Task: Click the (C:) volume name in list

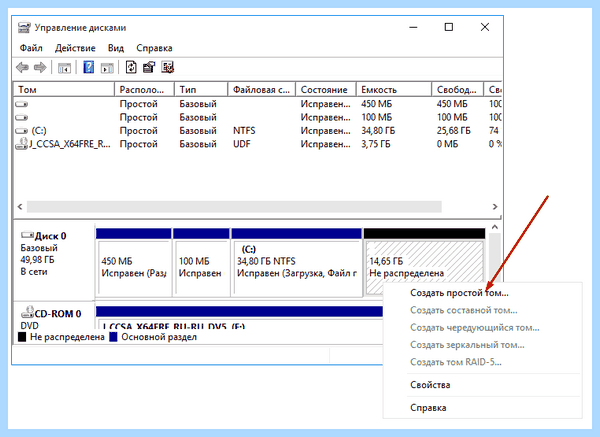Action: click(x=39, y=131)
